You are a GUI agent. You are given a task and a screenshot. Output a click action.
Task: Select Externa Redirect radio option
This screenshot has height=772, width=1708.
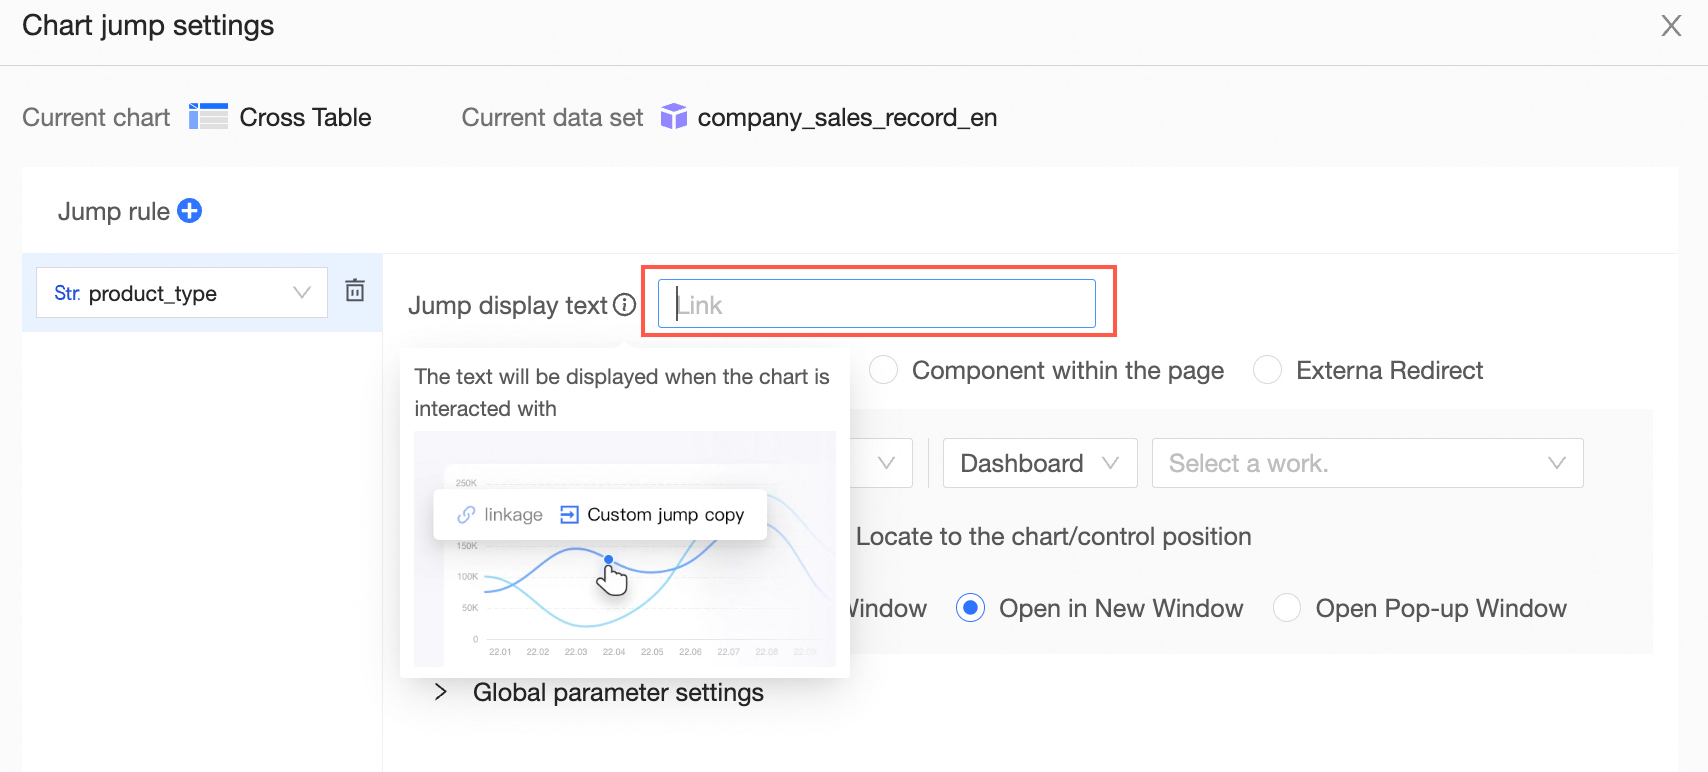click(x=1267, y=370)
